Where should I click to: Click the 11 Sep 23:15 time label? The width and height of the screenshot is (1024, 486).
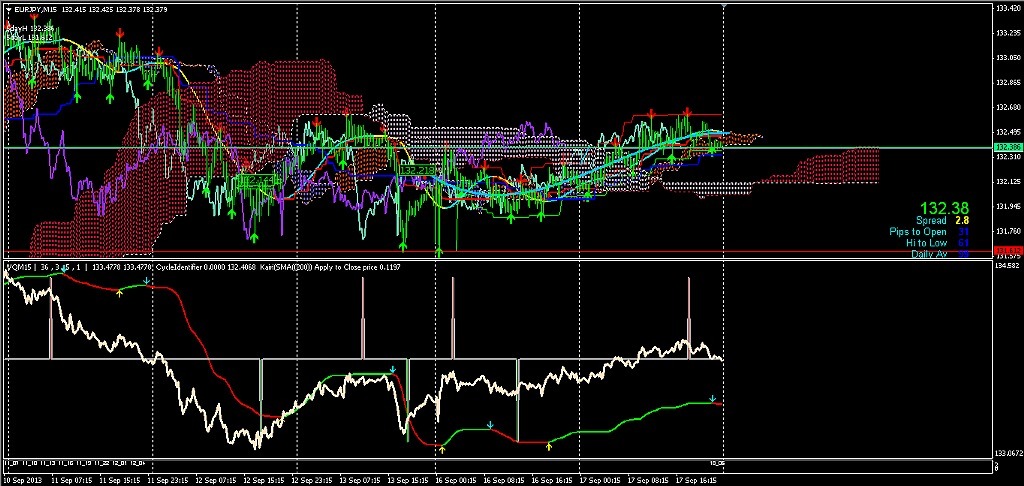pyautogui.click(x=170, y=479)
